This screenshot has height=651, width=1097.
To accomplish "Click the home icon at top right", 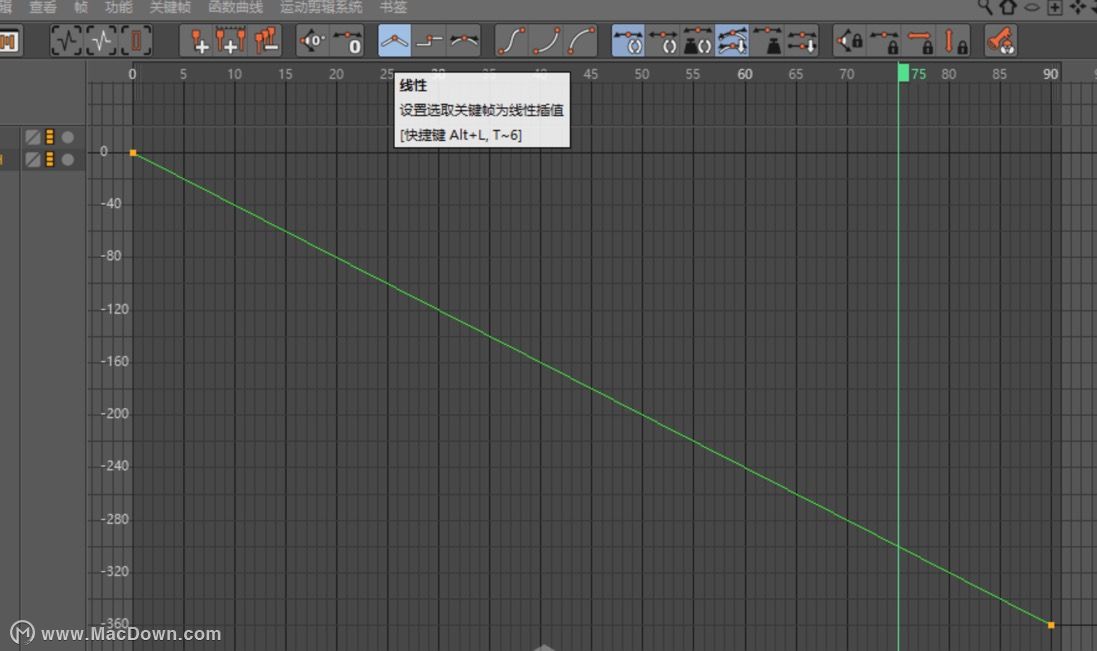I will (1008, 7).
